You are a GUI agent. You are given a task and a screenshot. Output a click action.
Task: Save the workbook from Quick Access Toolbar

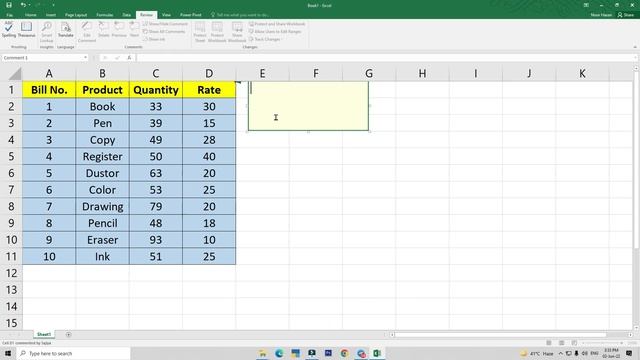pyautogui.click(x=9, y=5)
